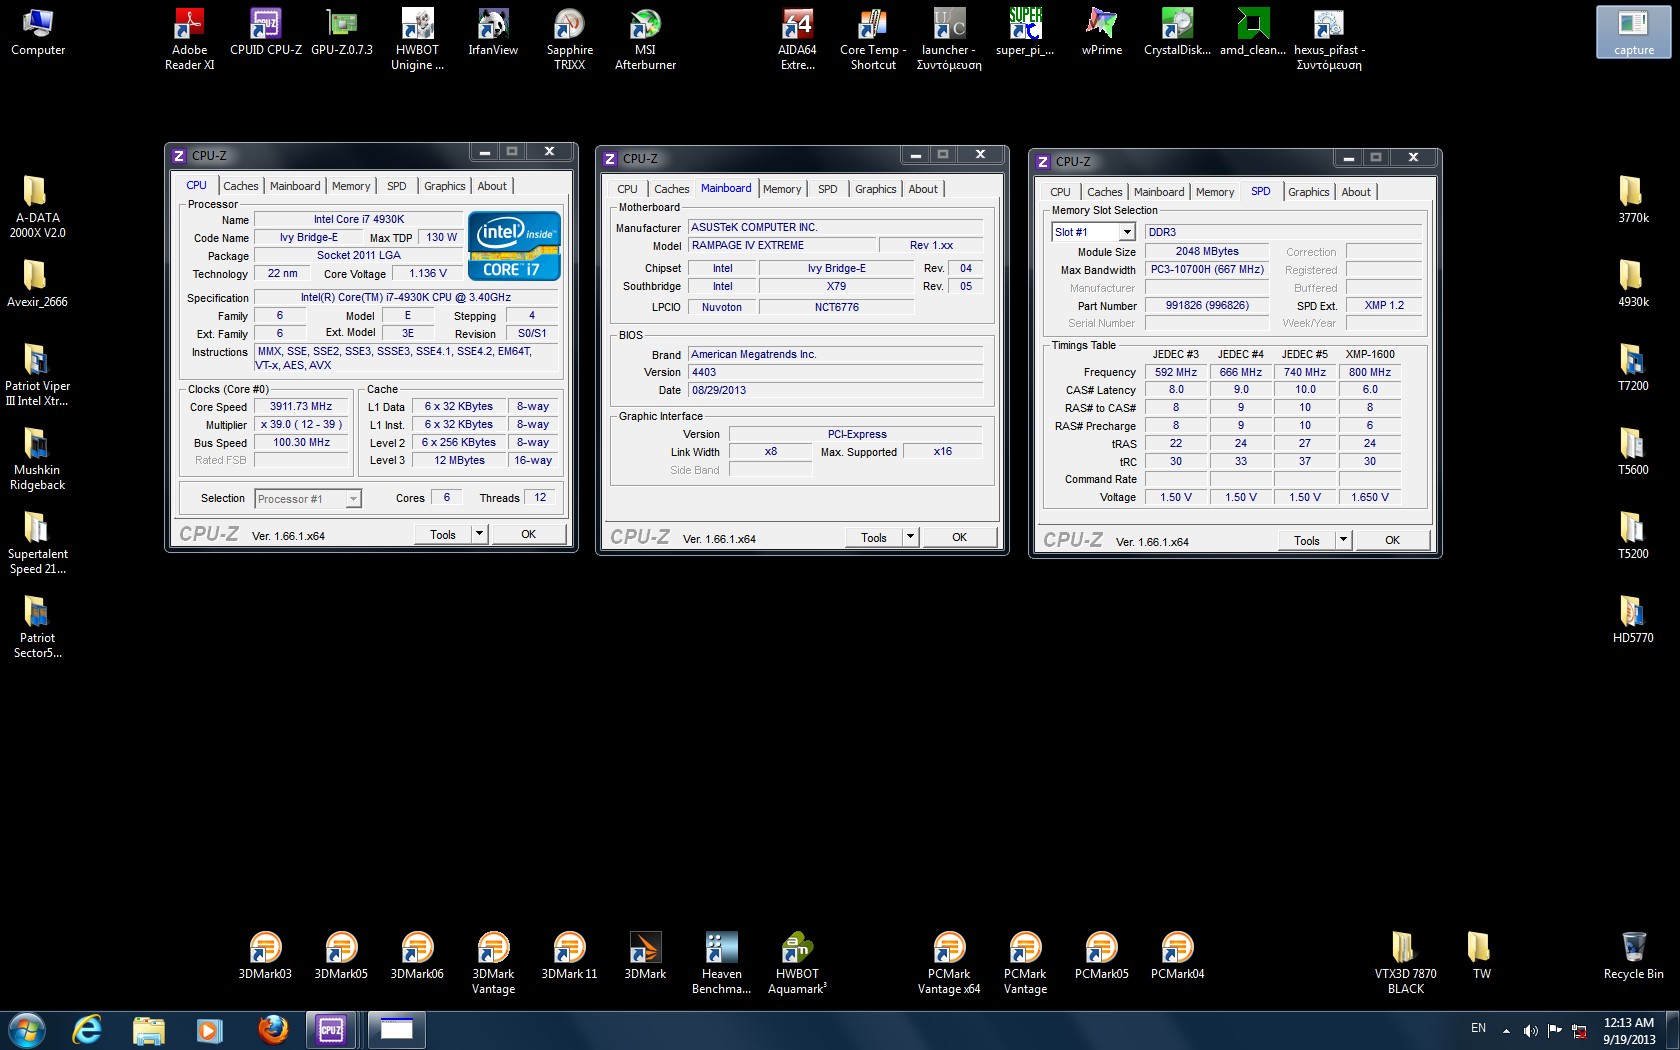Open the amd_clean desktop icon
This screenshot has height=1050, width=1680.
pyautogui.click(x=1253, y=32)
